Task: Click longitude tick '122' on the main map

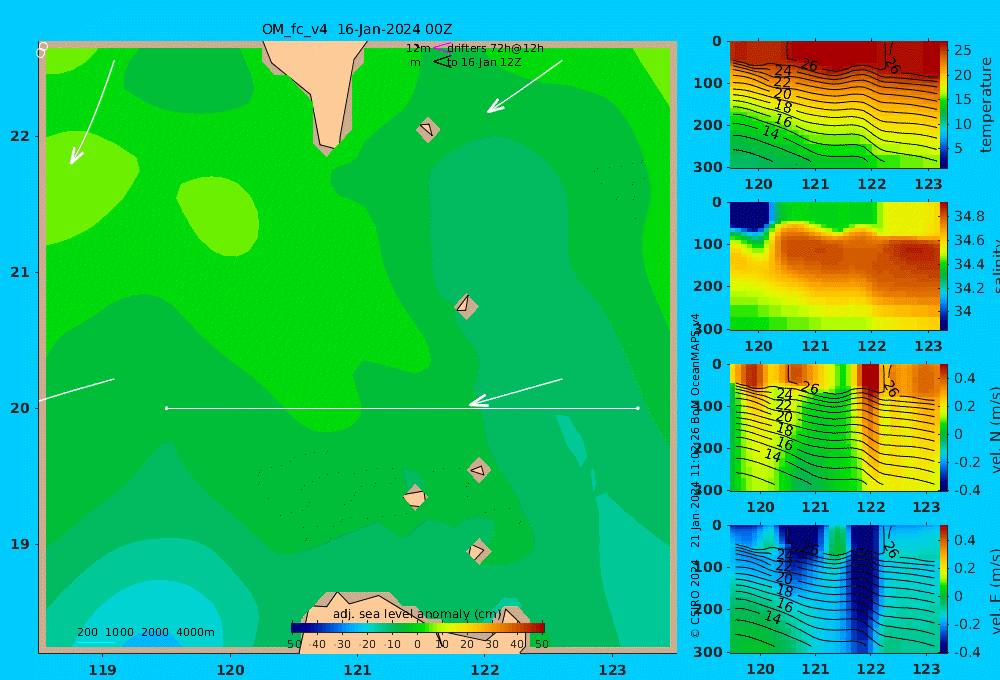Action: 485,670
